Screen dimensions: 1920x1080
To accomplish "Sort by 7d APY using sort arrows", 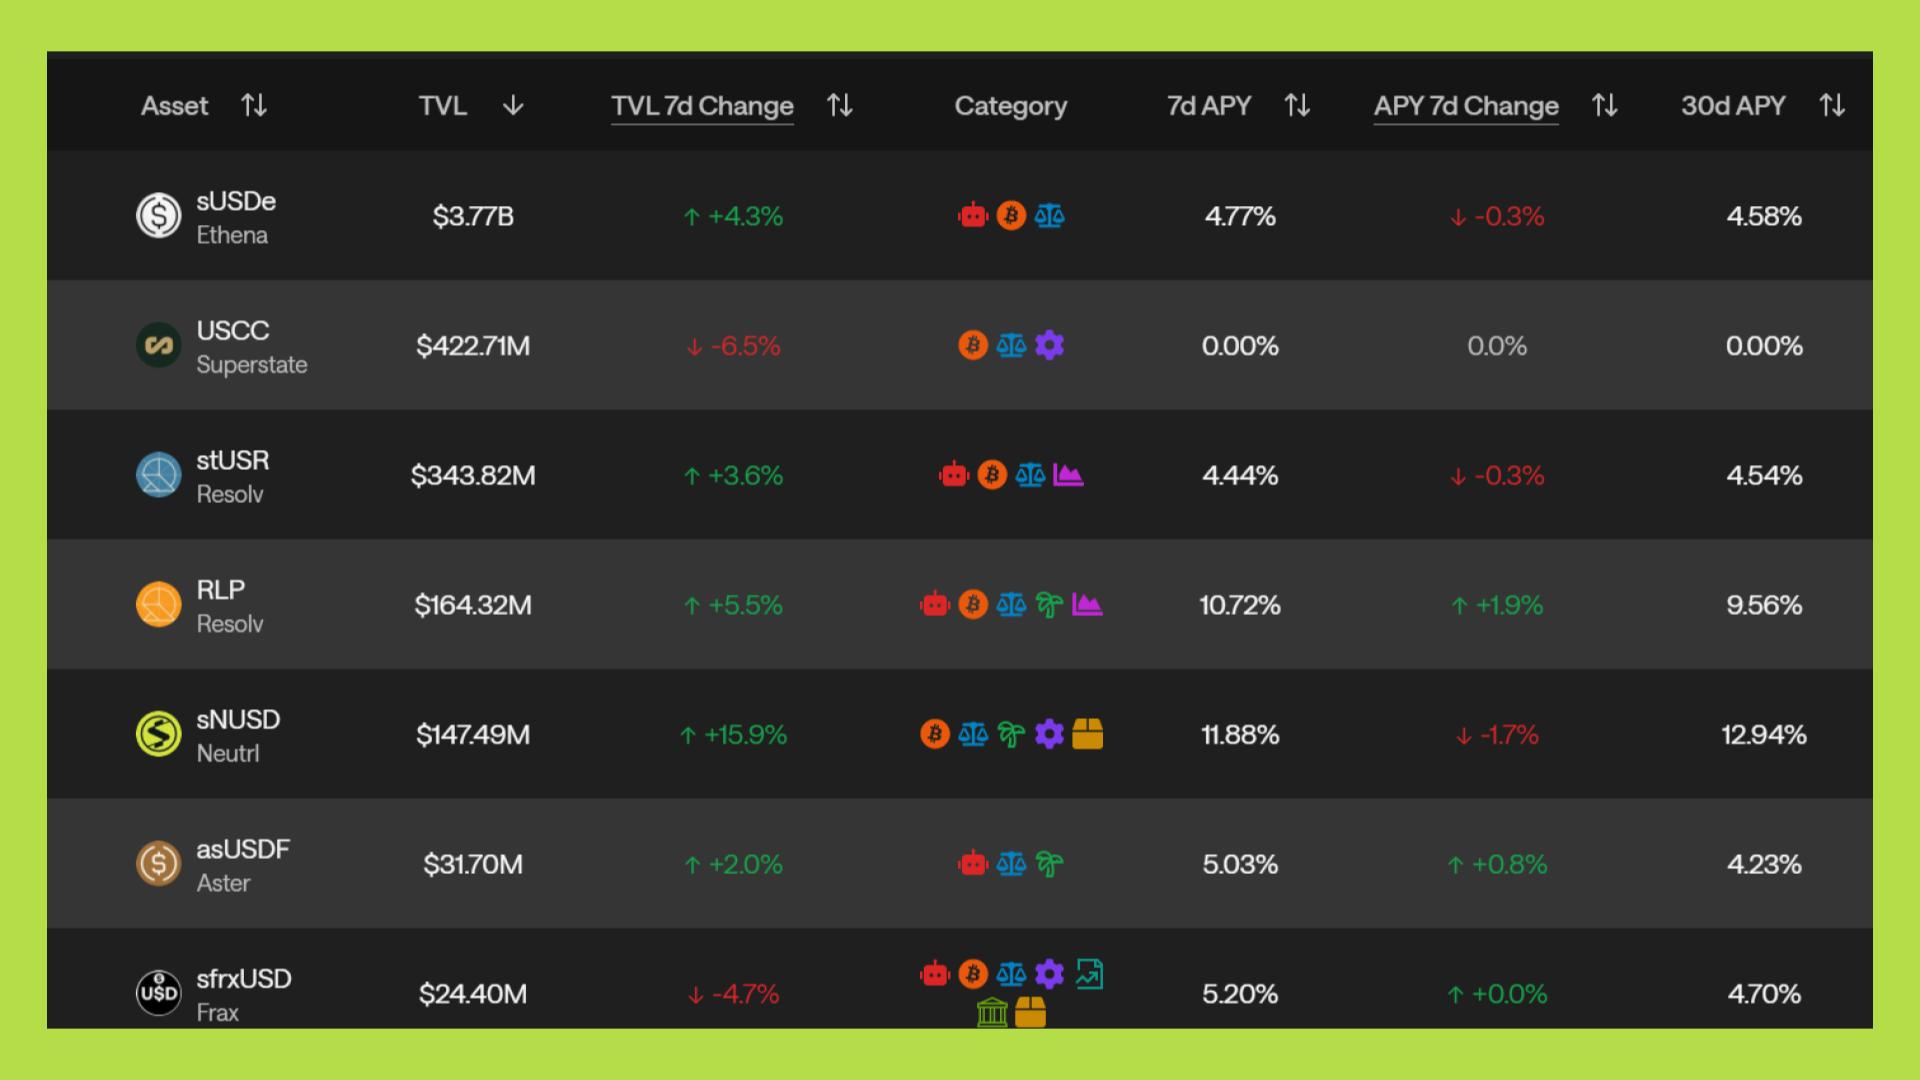I will click(x=1297, y=106).
